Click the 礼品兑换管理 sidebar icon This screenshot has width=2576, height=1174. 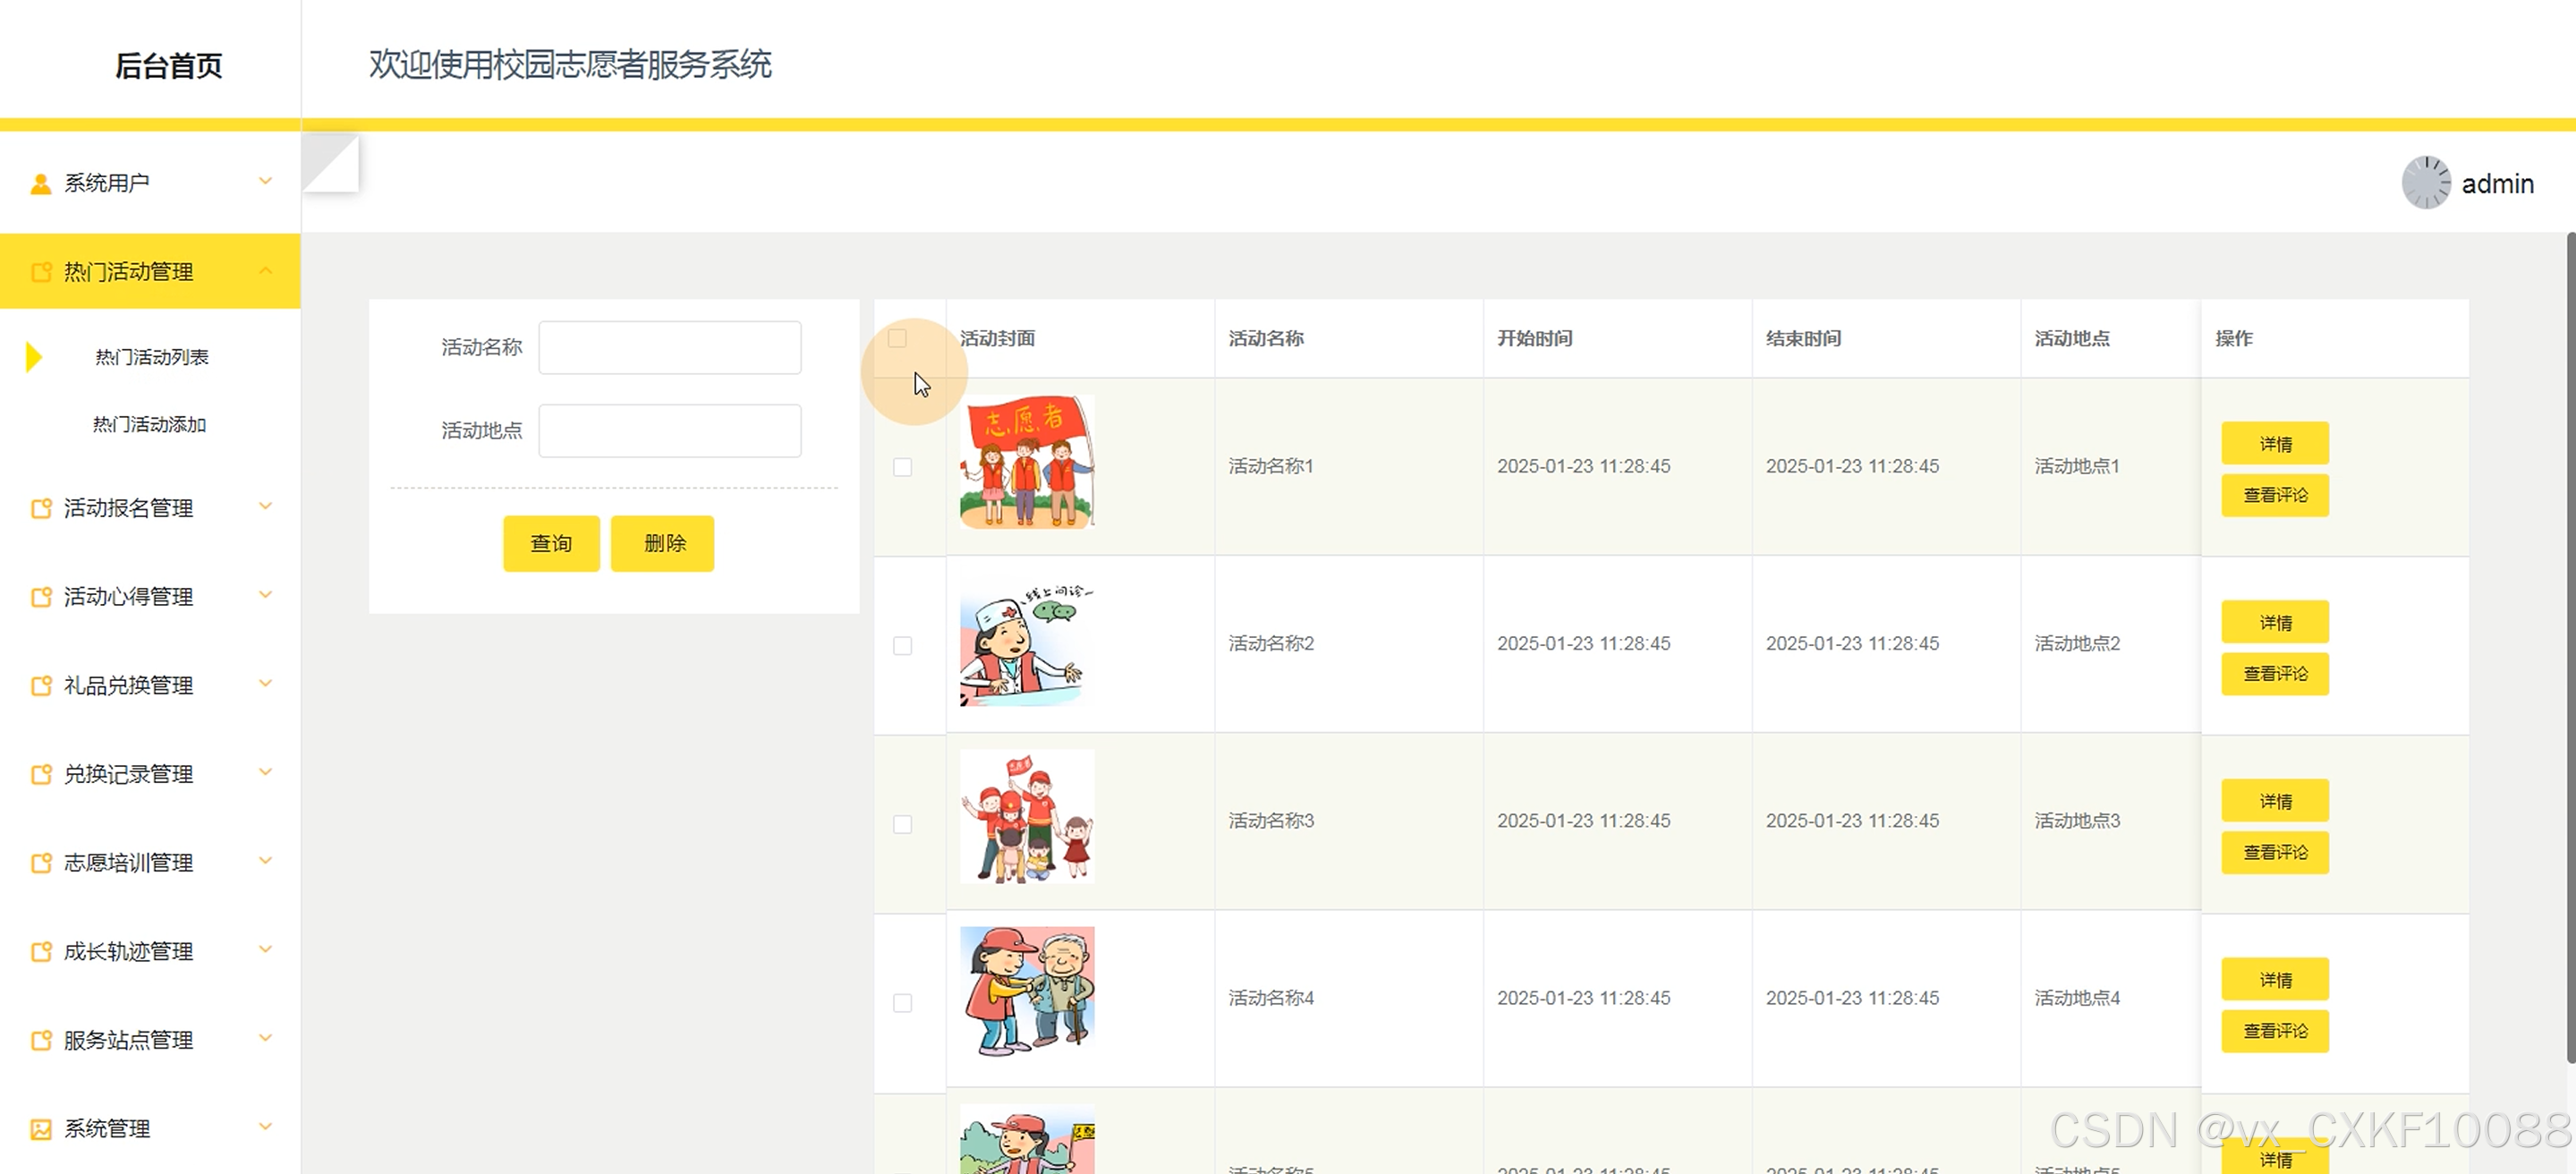pyautogui.click(x=41, y=686)
